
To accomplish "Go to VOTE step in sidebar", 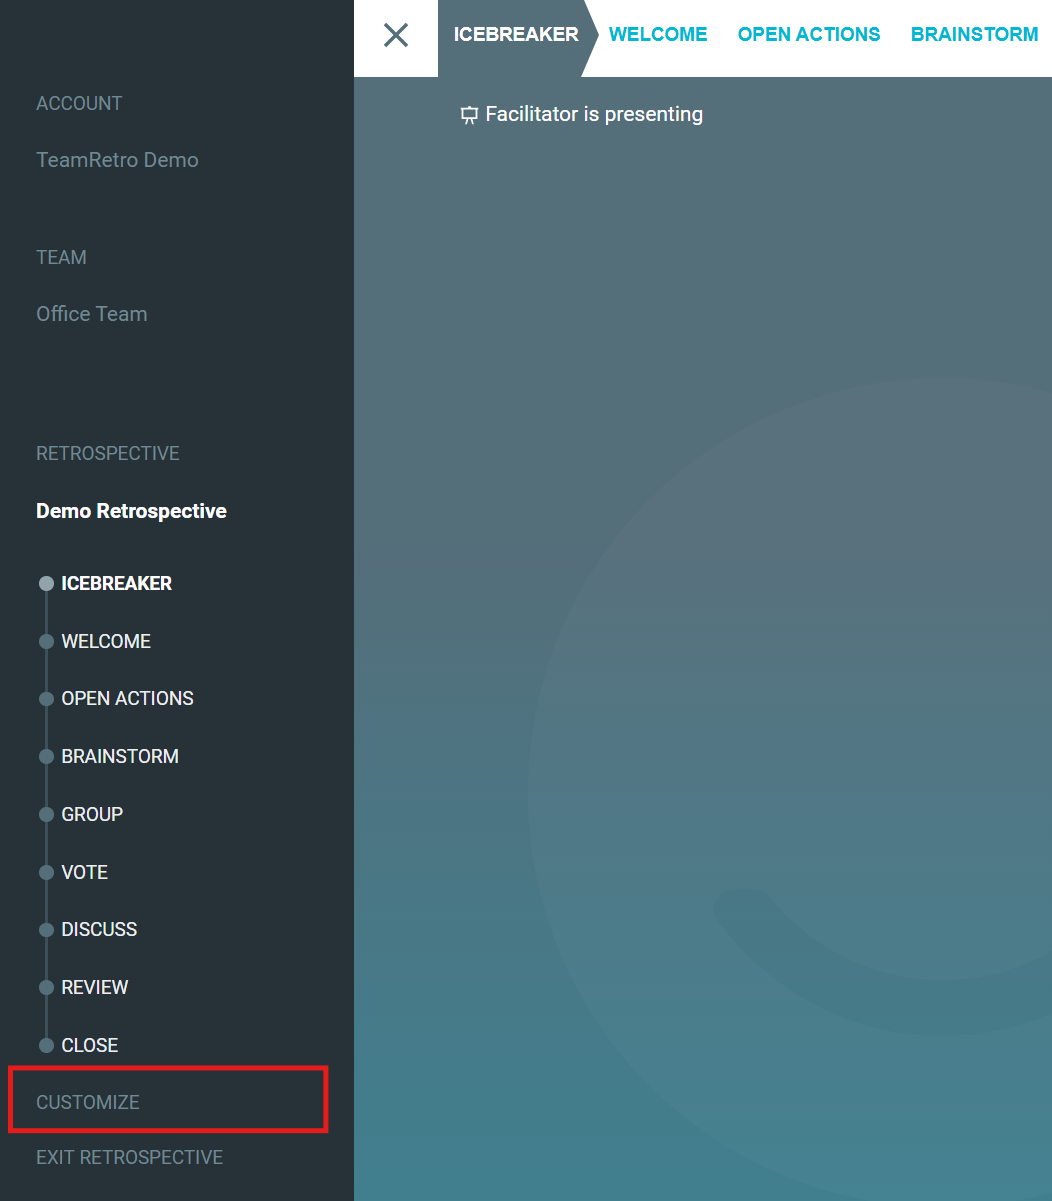I will (x=84, y=872).
